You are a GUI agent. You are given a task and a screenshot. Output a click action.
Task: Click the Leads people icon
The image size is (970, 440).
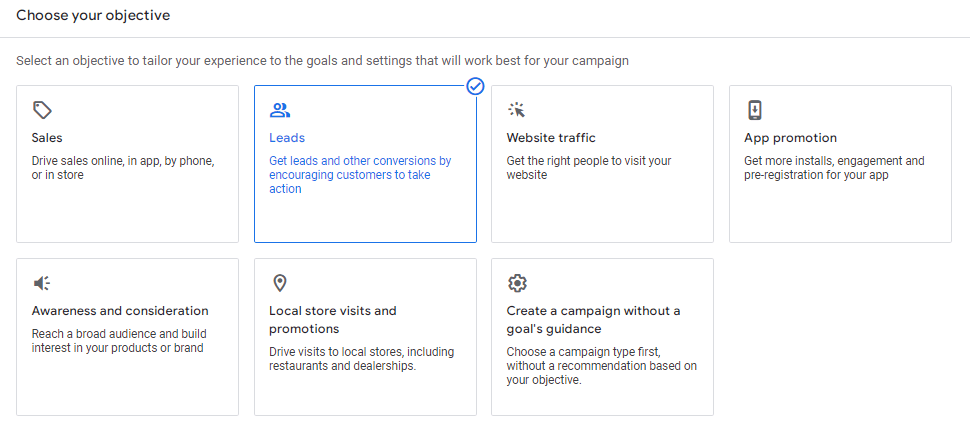click(280, 110)
